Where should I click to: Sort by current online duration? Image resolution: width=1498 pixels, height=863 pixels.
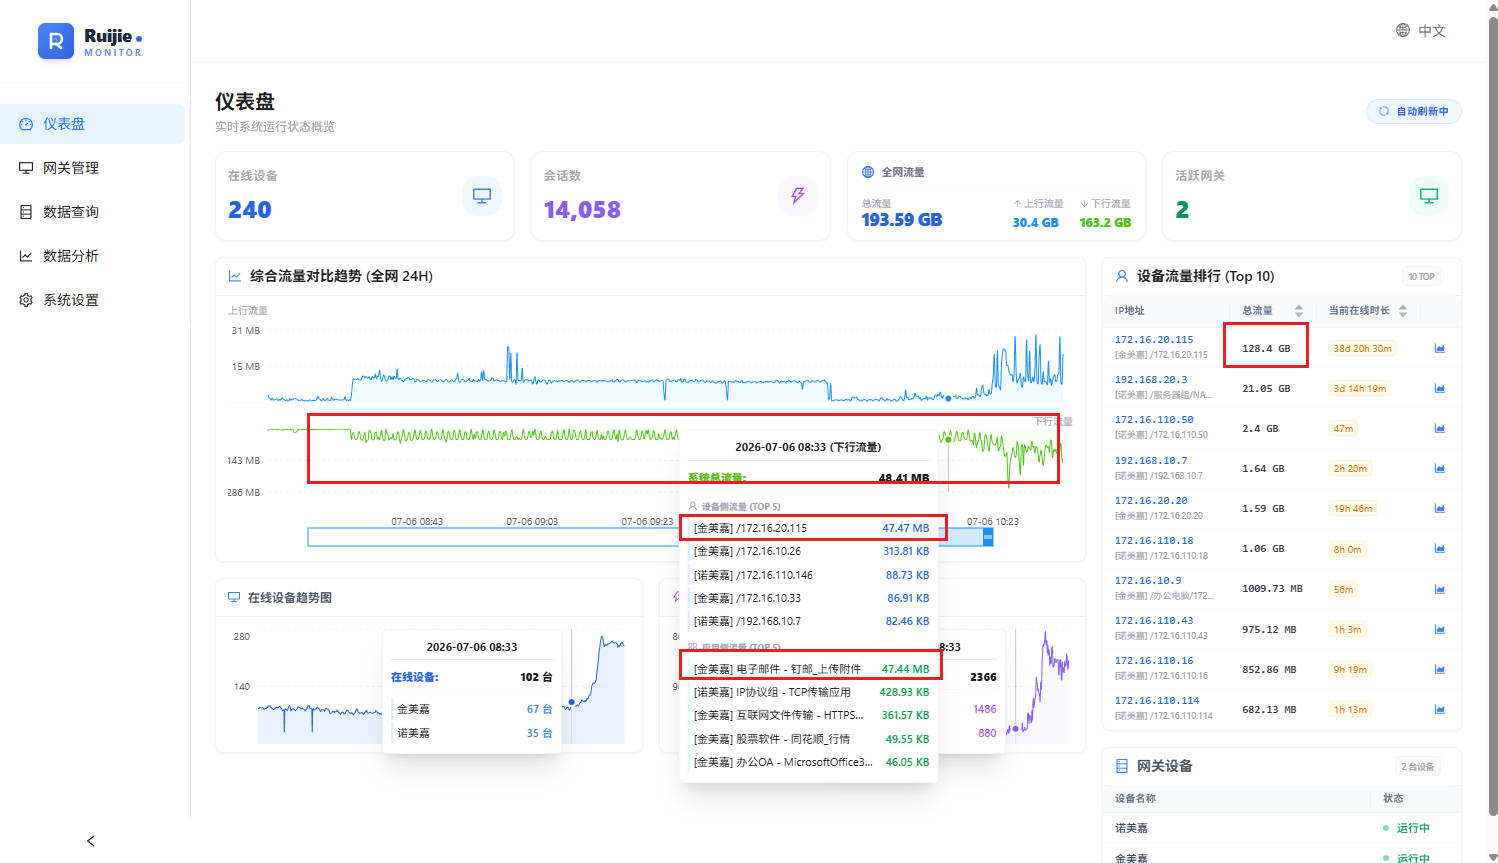(1403, 311)
